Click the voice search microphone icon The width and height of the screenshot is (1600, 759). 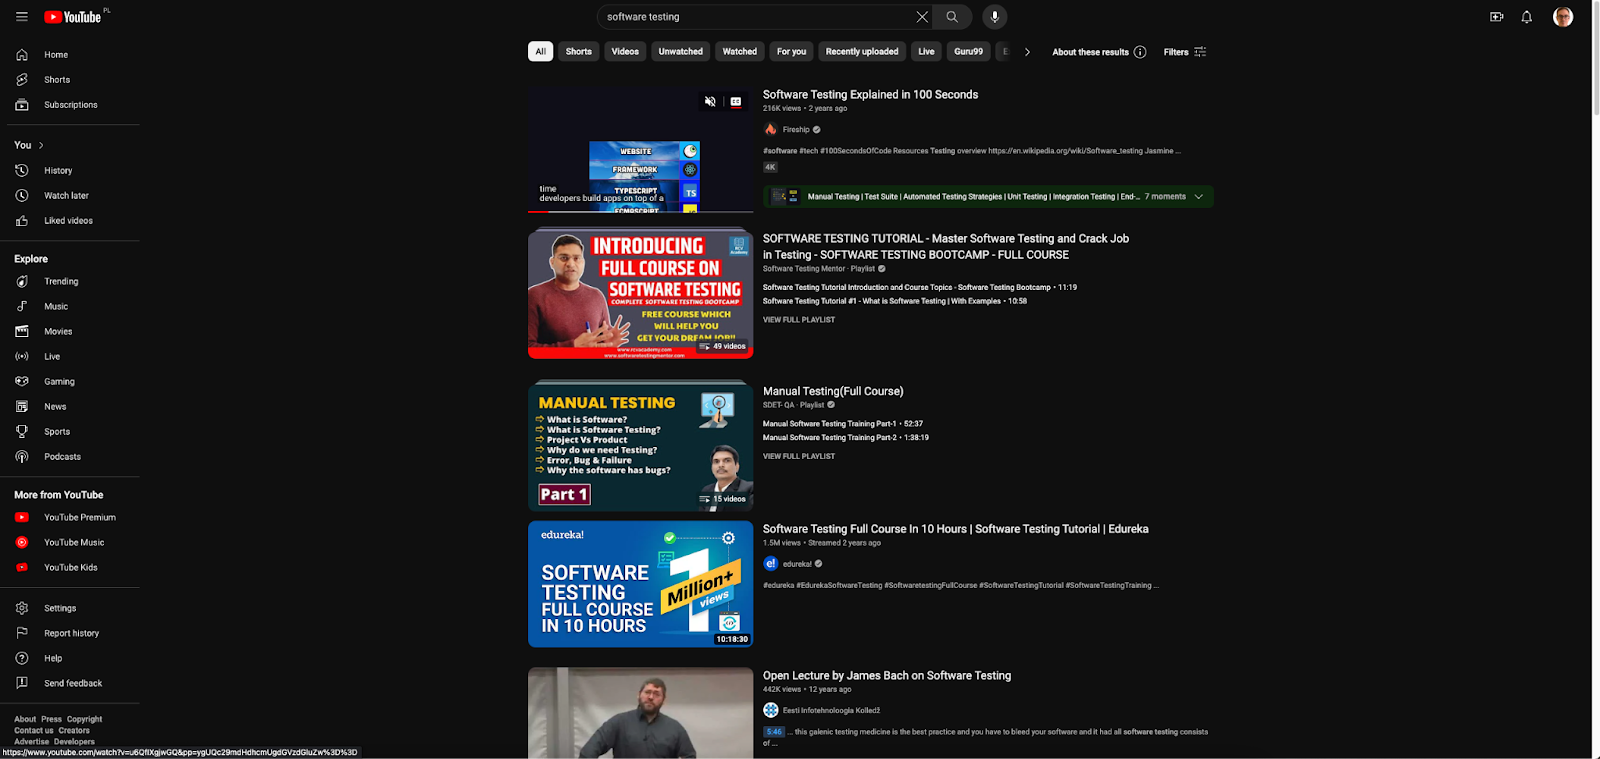tap(994, 17)
